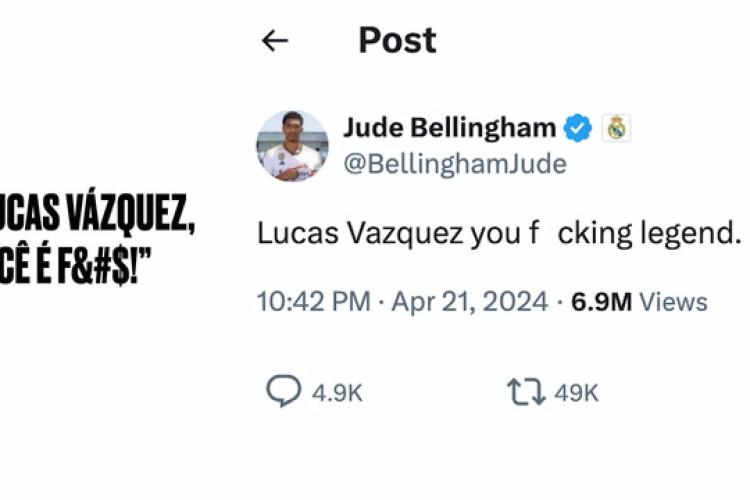The width and height of the screenshot is (750, 500).
Task: Click the 4.9K reply count
Action: (x=337, y=393)
